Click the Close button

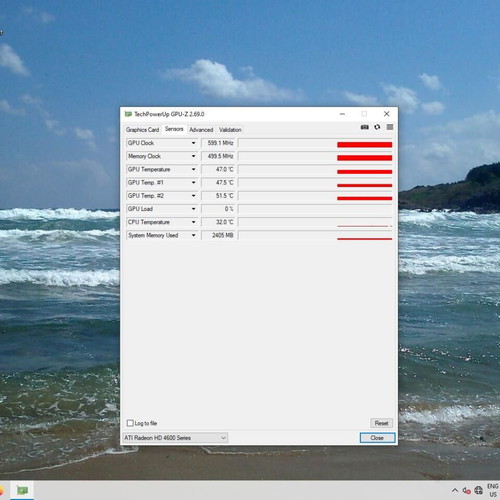[377, 438]
